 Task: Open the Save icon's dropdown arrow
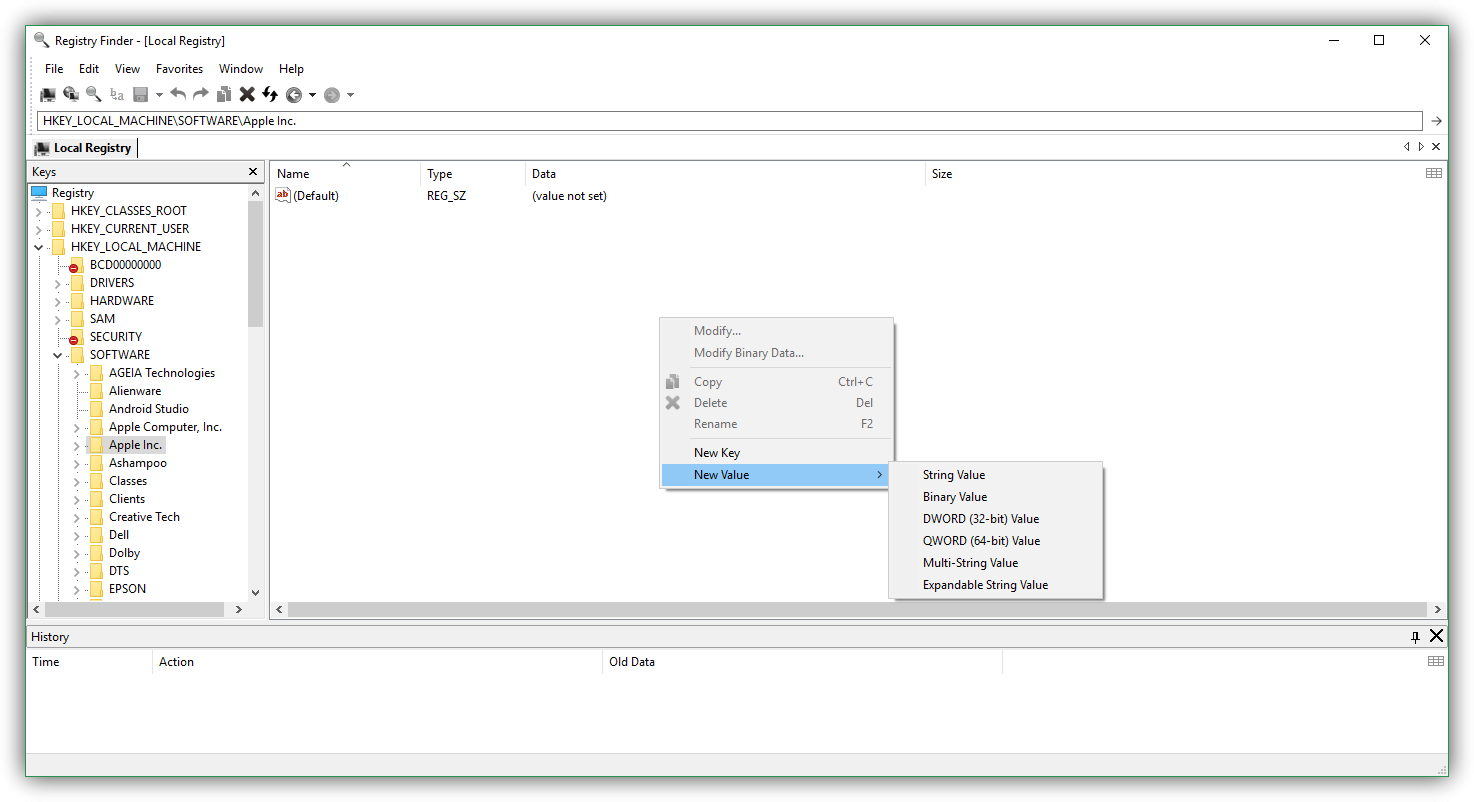click(159, 95)
